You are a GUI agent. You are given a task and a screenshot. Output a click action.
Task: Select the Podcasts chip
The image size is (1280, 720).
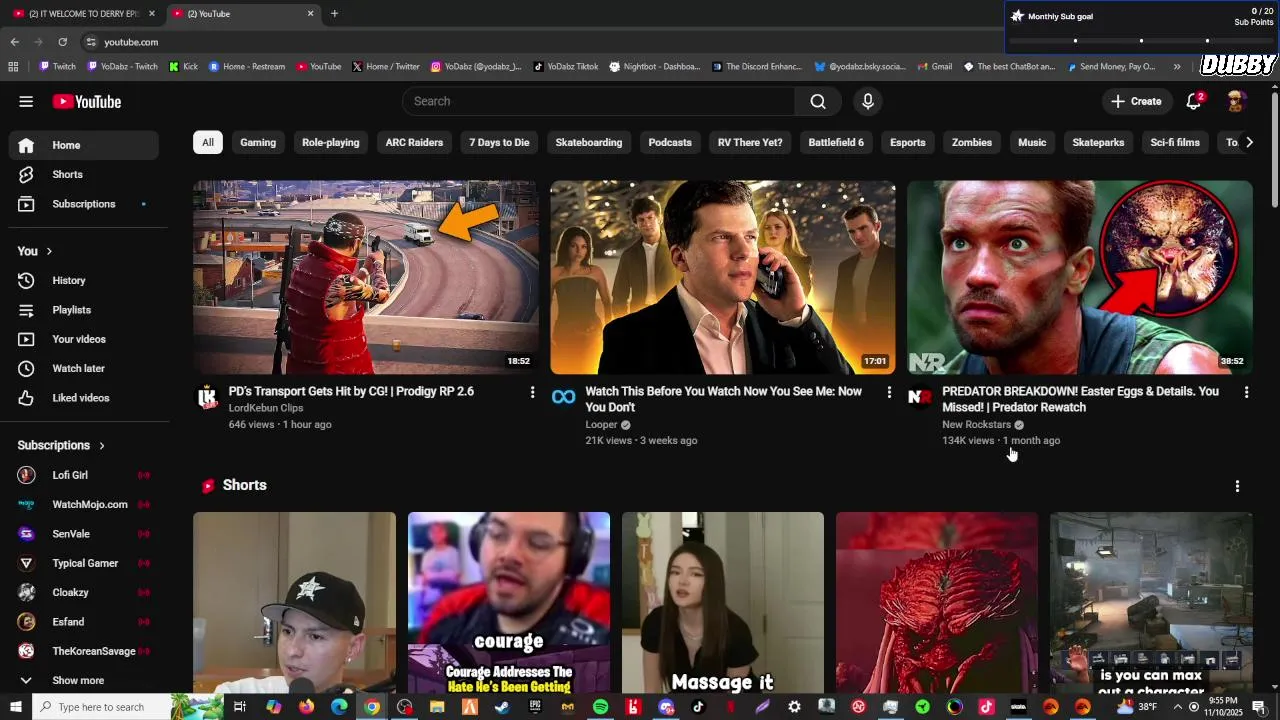(670, 142)
